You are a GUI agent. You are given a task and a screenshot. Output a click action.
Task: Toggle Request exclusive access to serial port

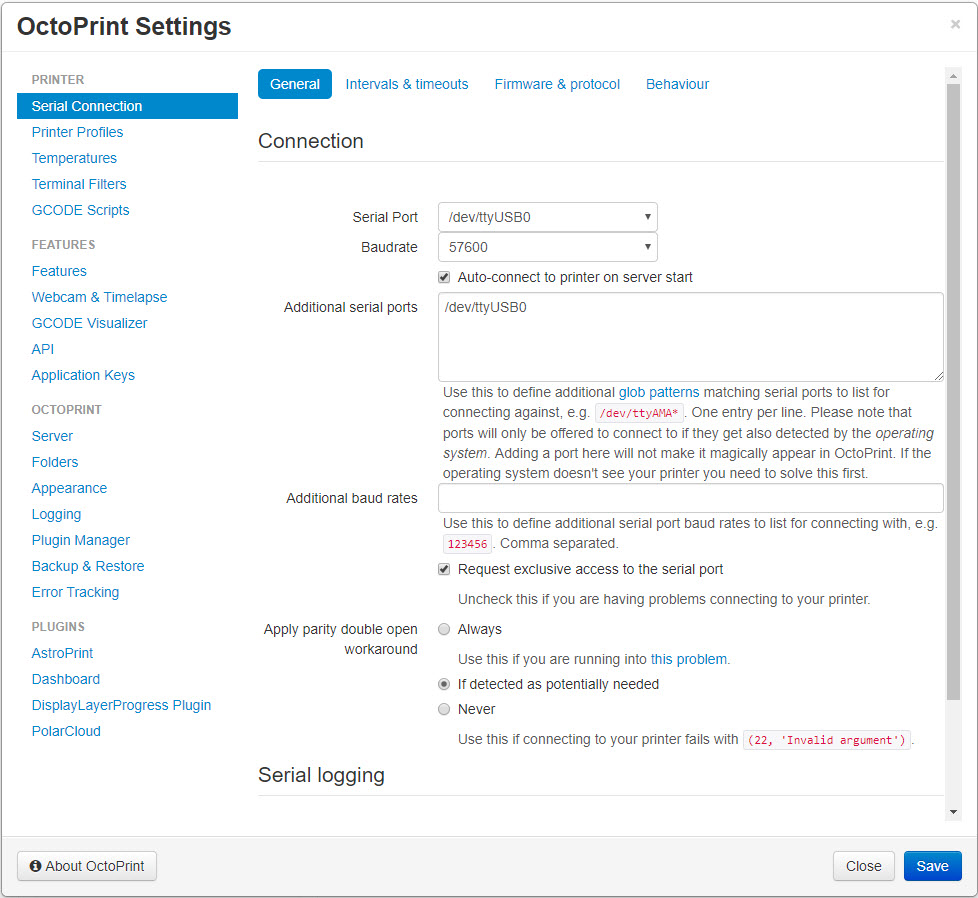point(444,569)
